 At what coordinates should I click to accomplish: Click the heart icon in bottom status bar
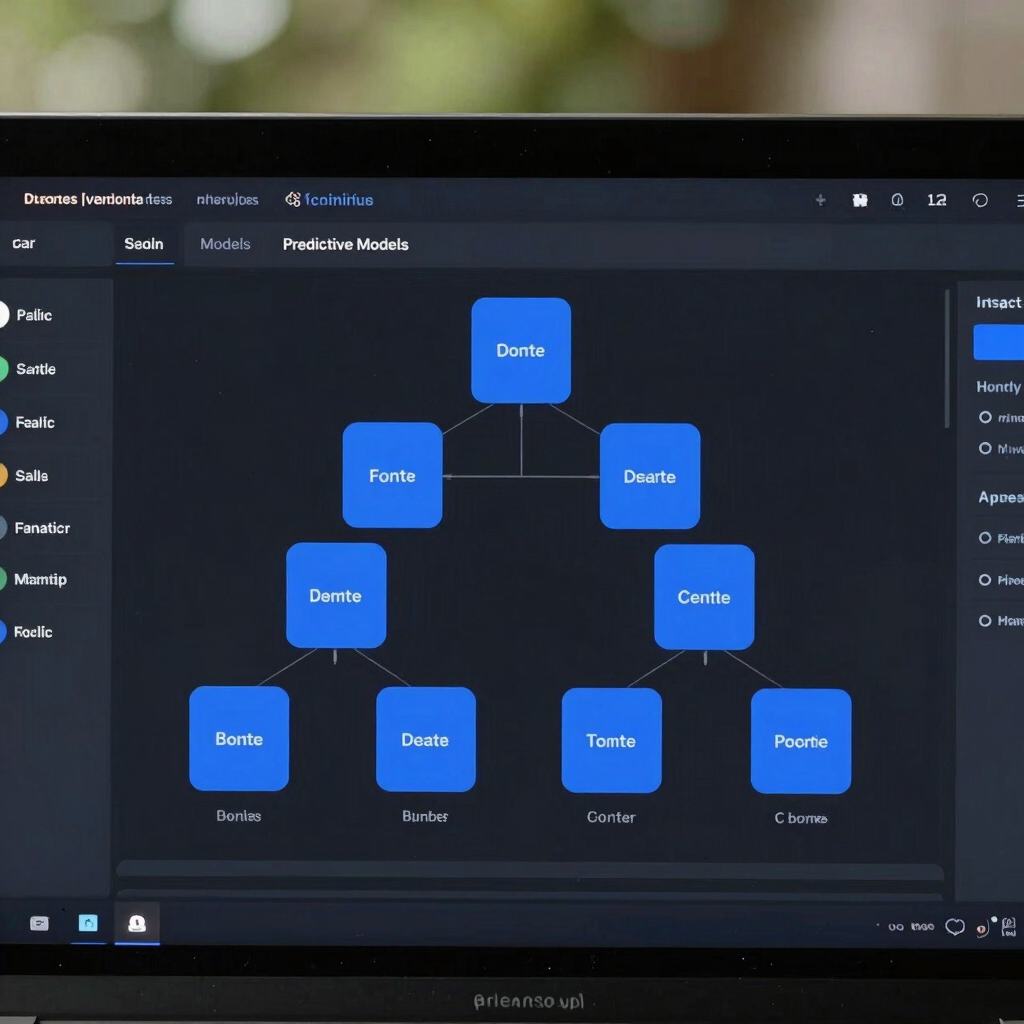[955, 927]
